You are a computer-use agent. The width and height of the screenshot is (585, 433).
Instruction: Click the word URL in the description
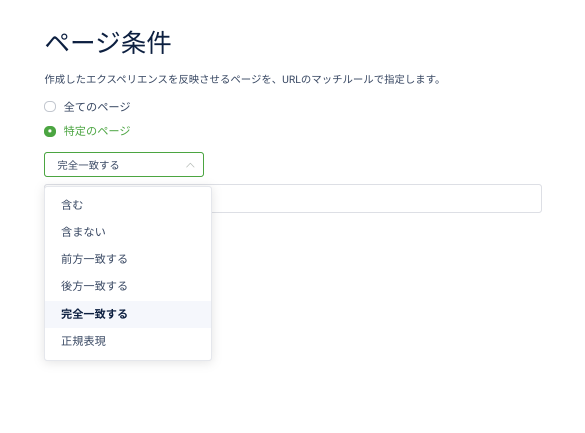point(291,79)
